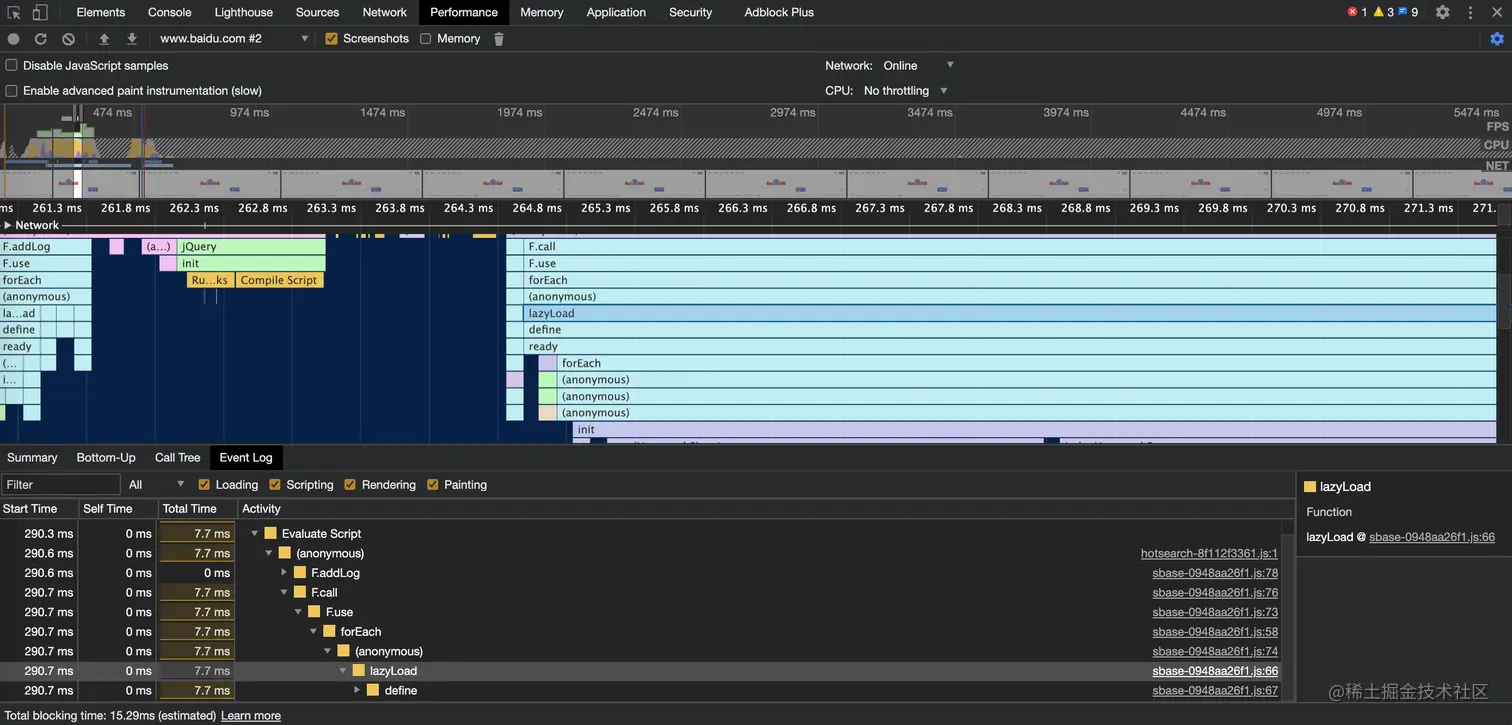Open the Adblock Plus tab

point(779,12)
